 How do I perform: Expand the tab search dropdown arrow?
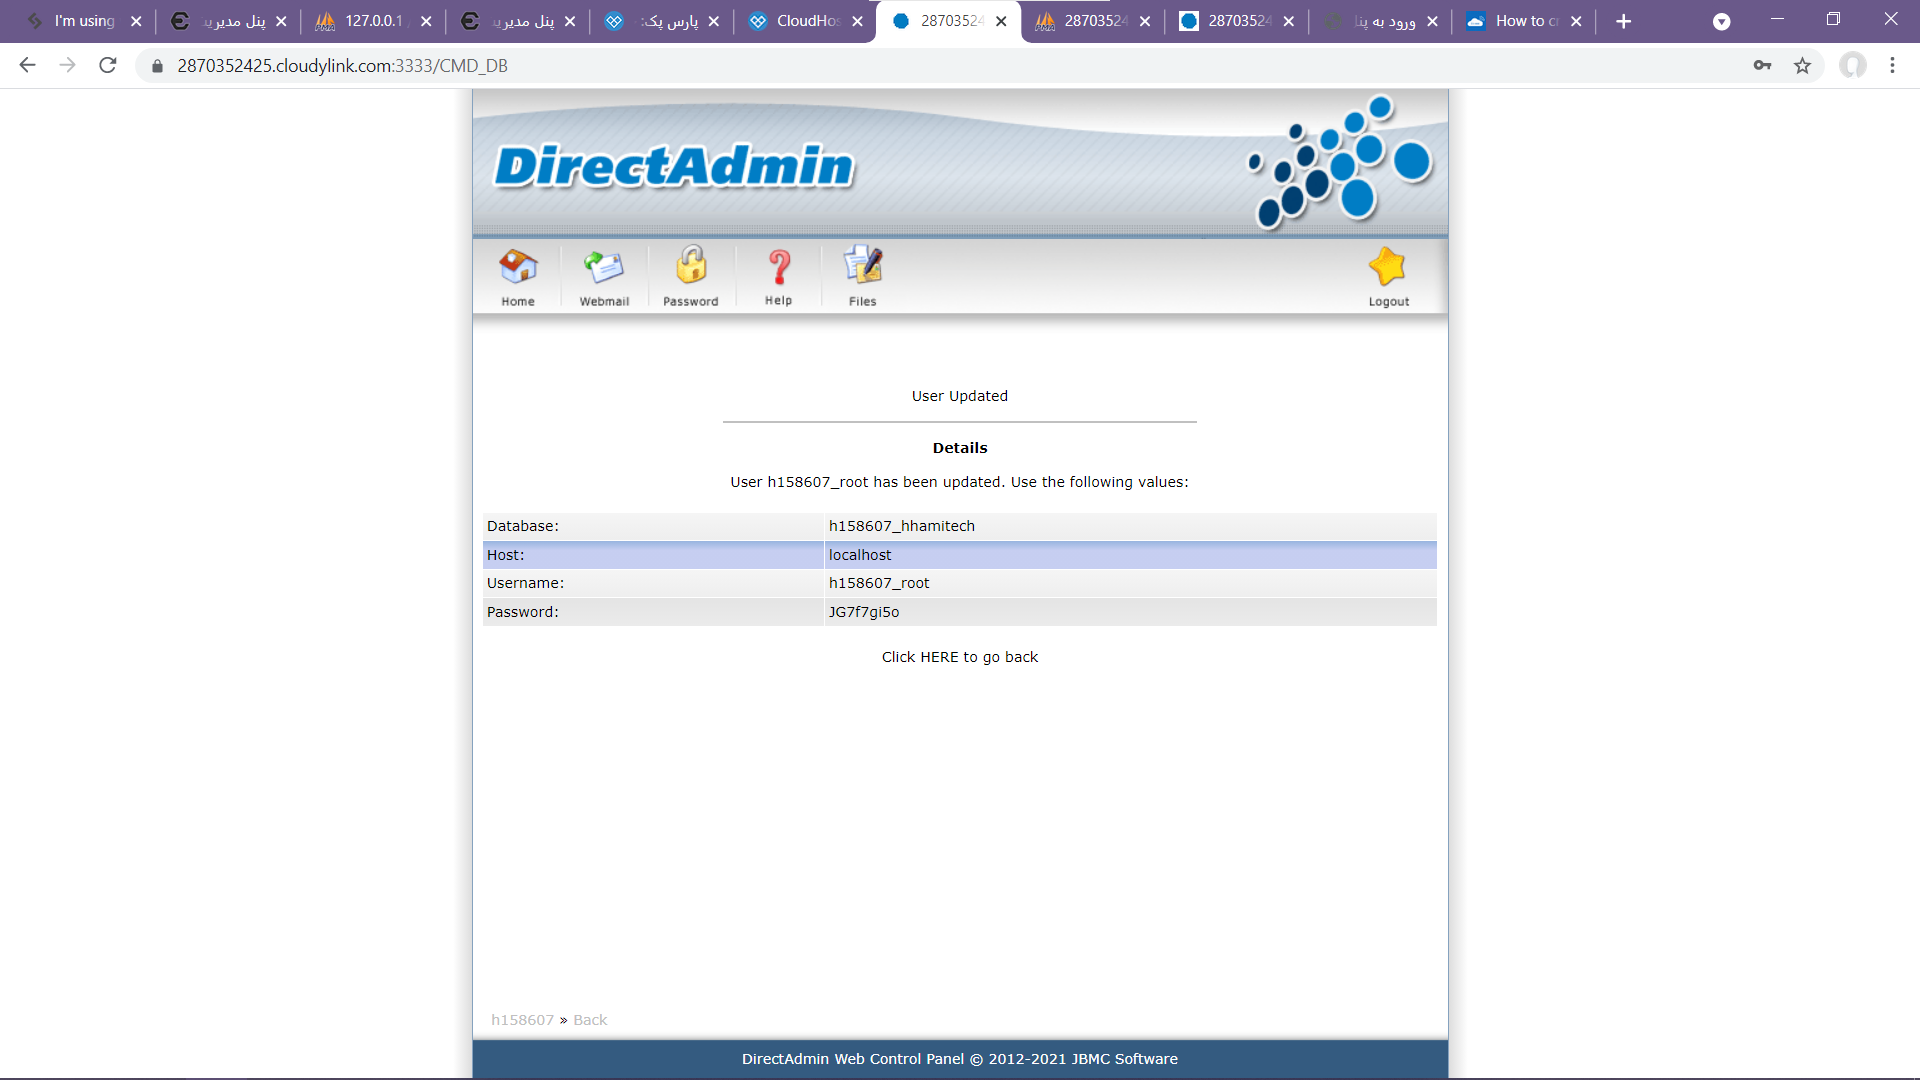pos(1721,21)
